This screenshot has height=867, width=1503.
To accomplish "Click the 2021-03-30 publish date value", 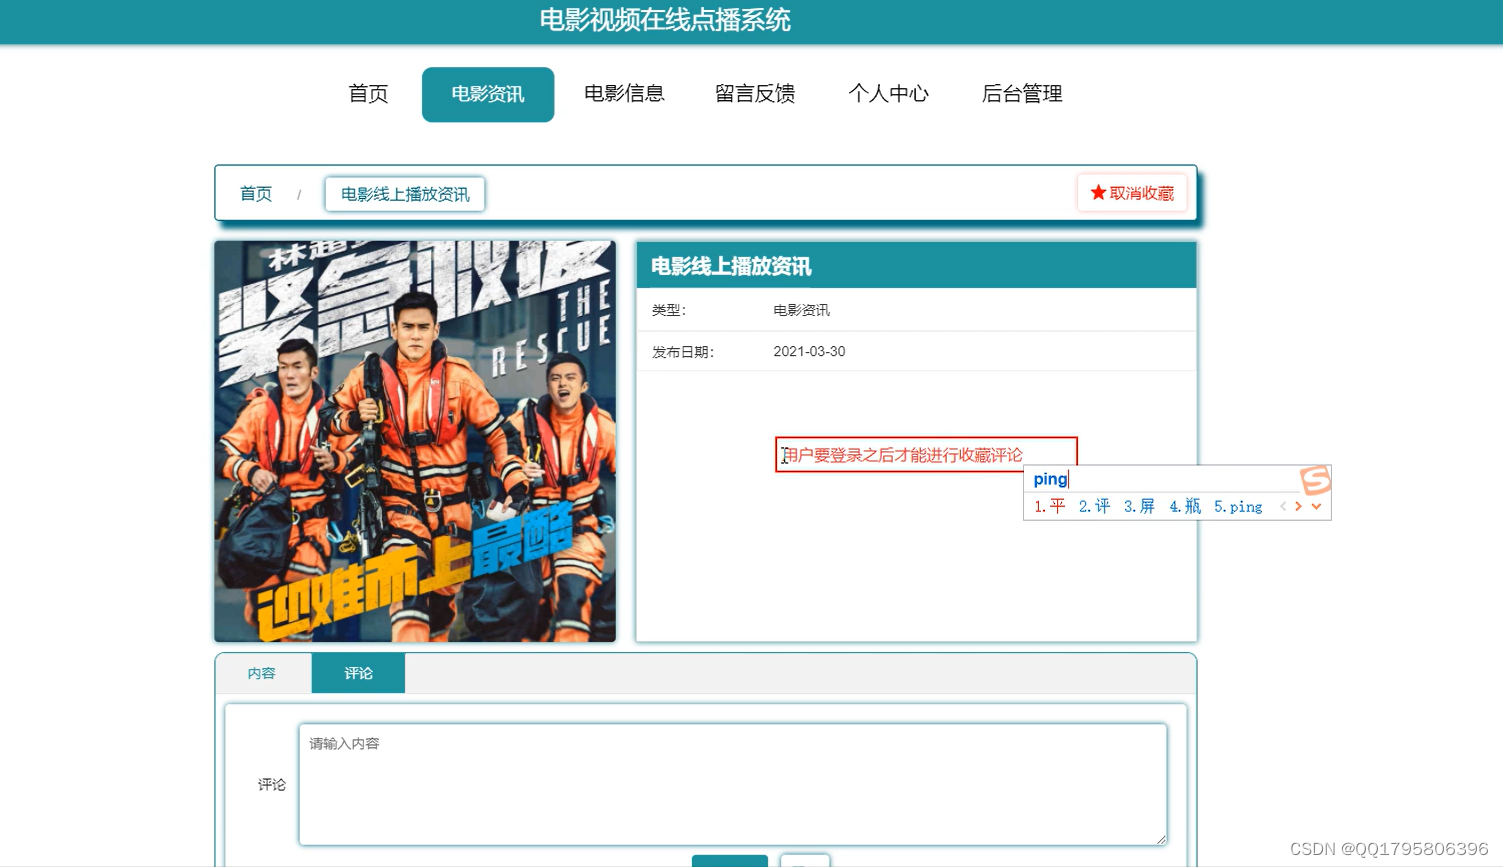I will click(x=809, y=351).
